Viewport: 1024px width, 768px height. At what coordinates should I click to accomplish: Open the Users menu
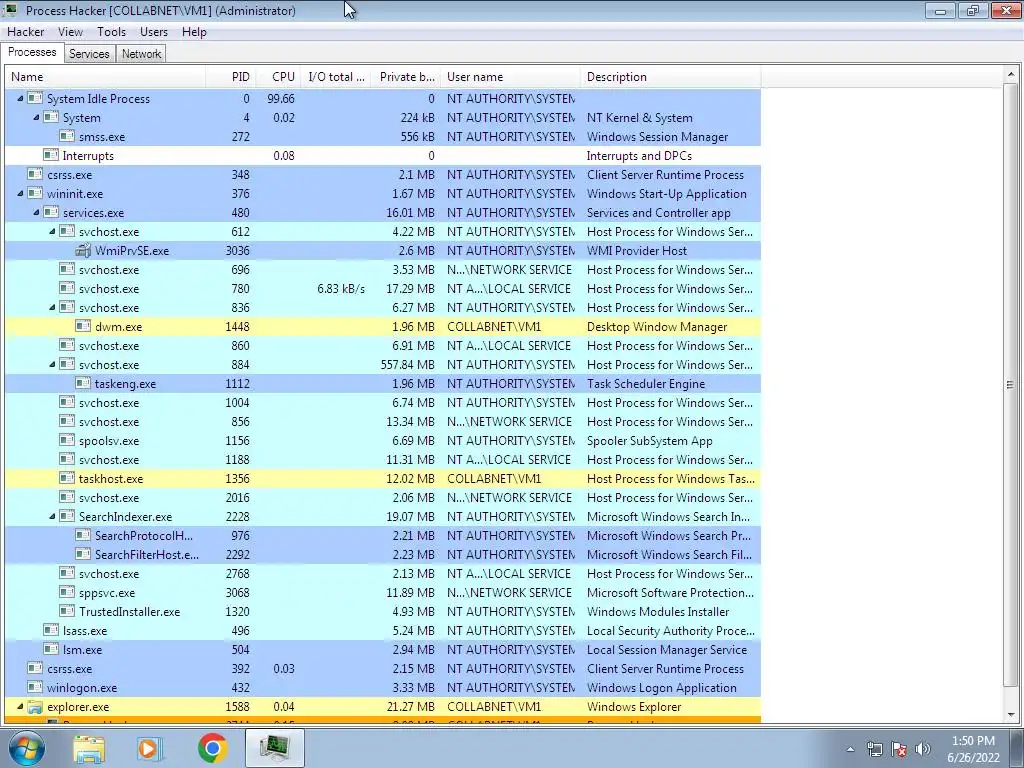[x=154, y=31]
